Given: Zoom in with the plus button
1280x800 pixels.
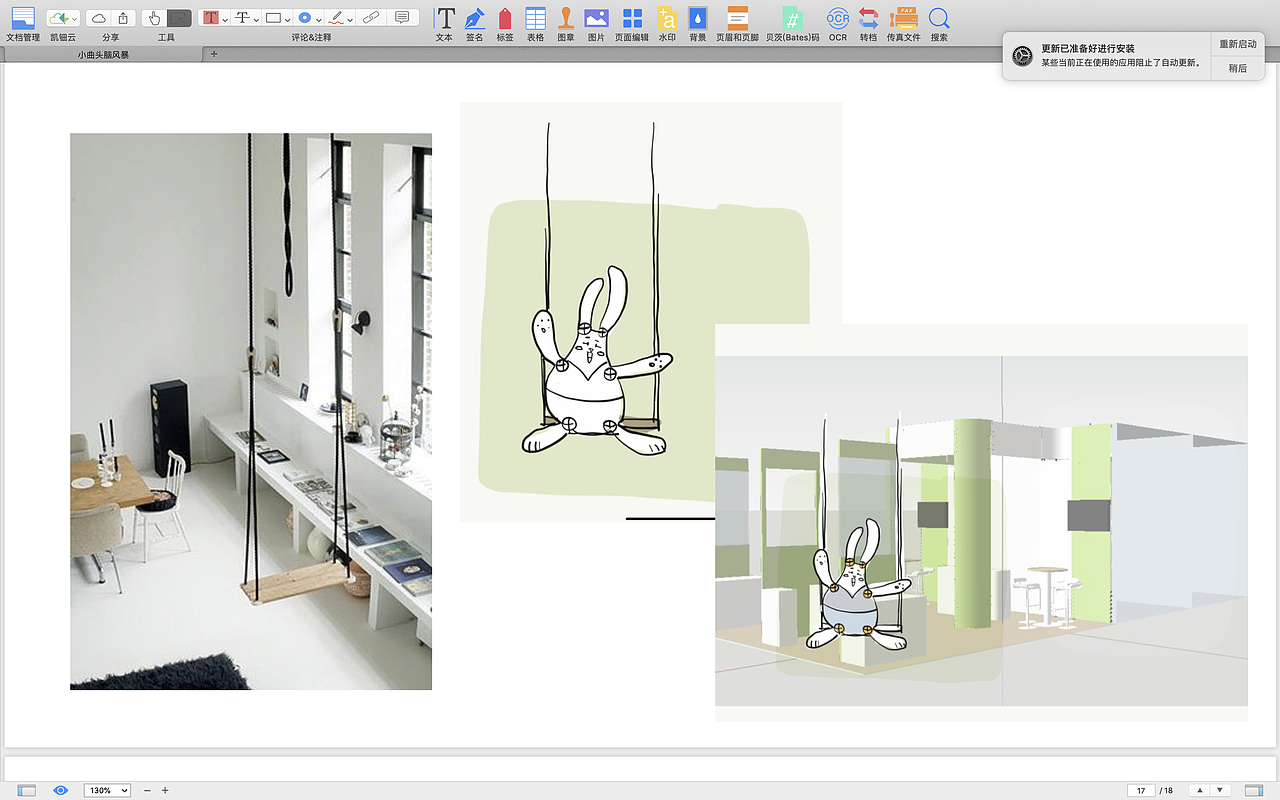Looking at the screenshot, I should point(165,790).
